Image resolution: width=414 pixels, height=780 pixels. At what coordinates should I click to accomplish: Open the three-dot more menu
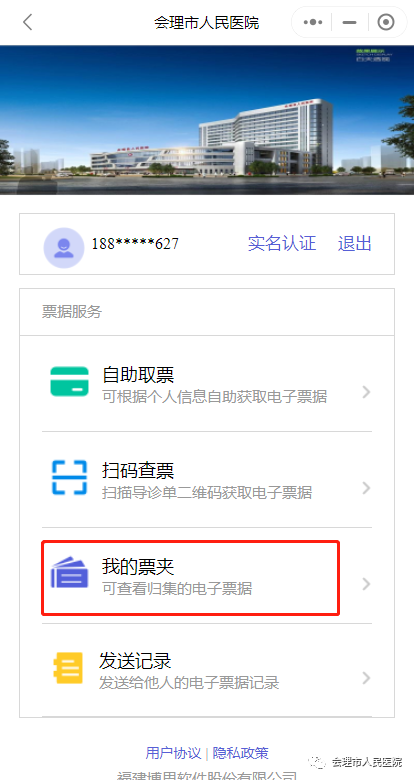(x=313, y=22)
